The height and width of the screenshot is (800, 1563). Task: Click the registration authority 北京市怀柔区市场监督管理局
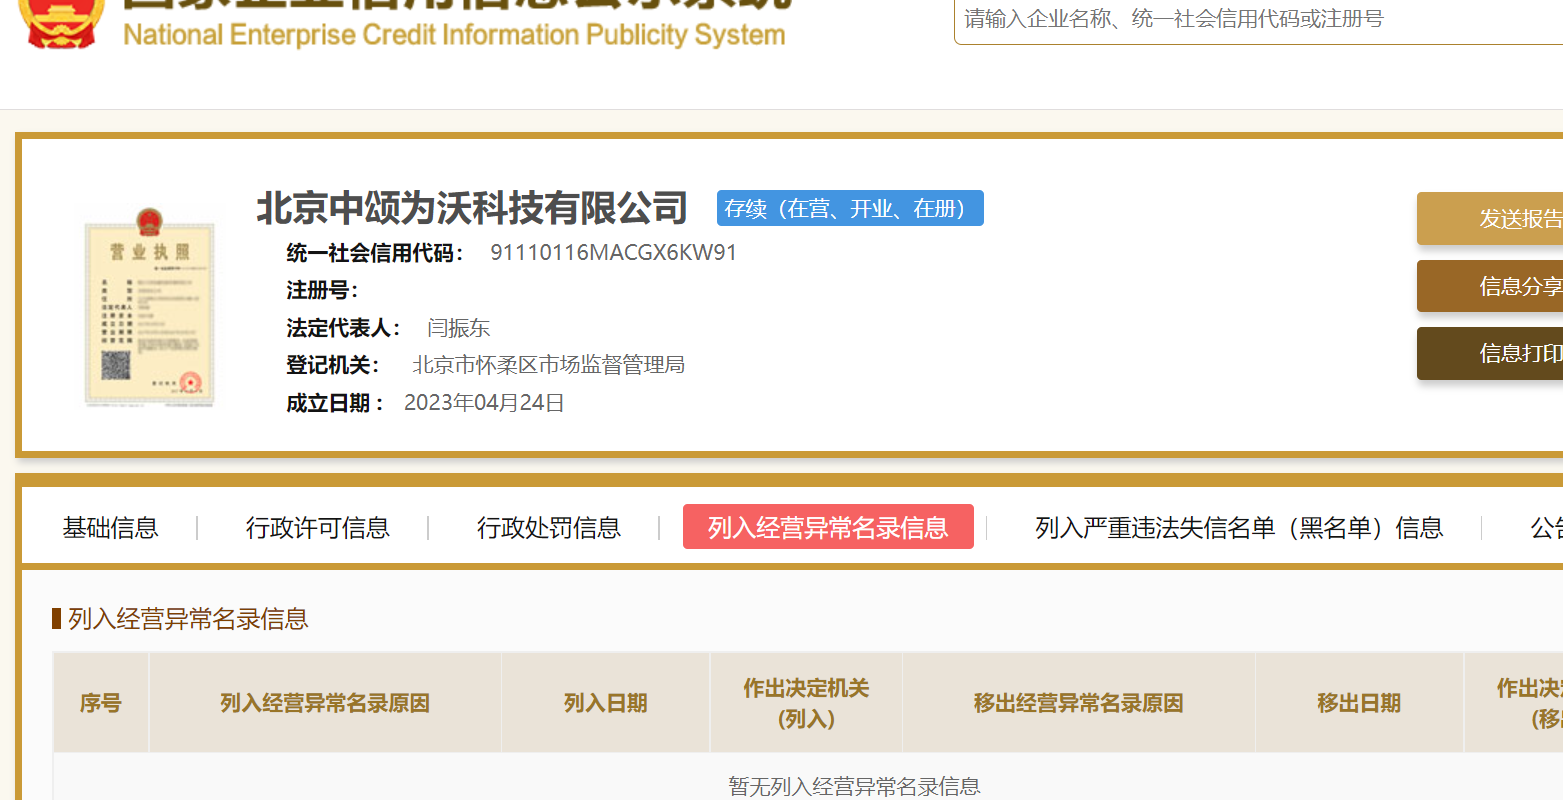pyautogui.click(x=548, y=365)
